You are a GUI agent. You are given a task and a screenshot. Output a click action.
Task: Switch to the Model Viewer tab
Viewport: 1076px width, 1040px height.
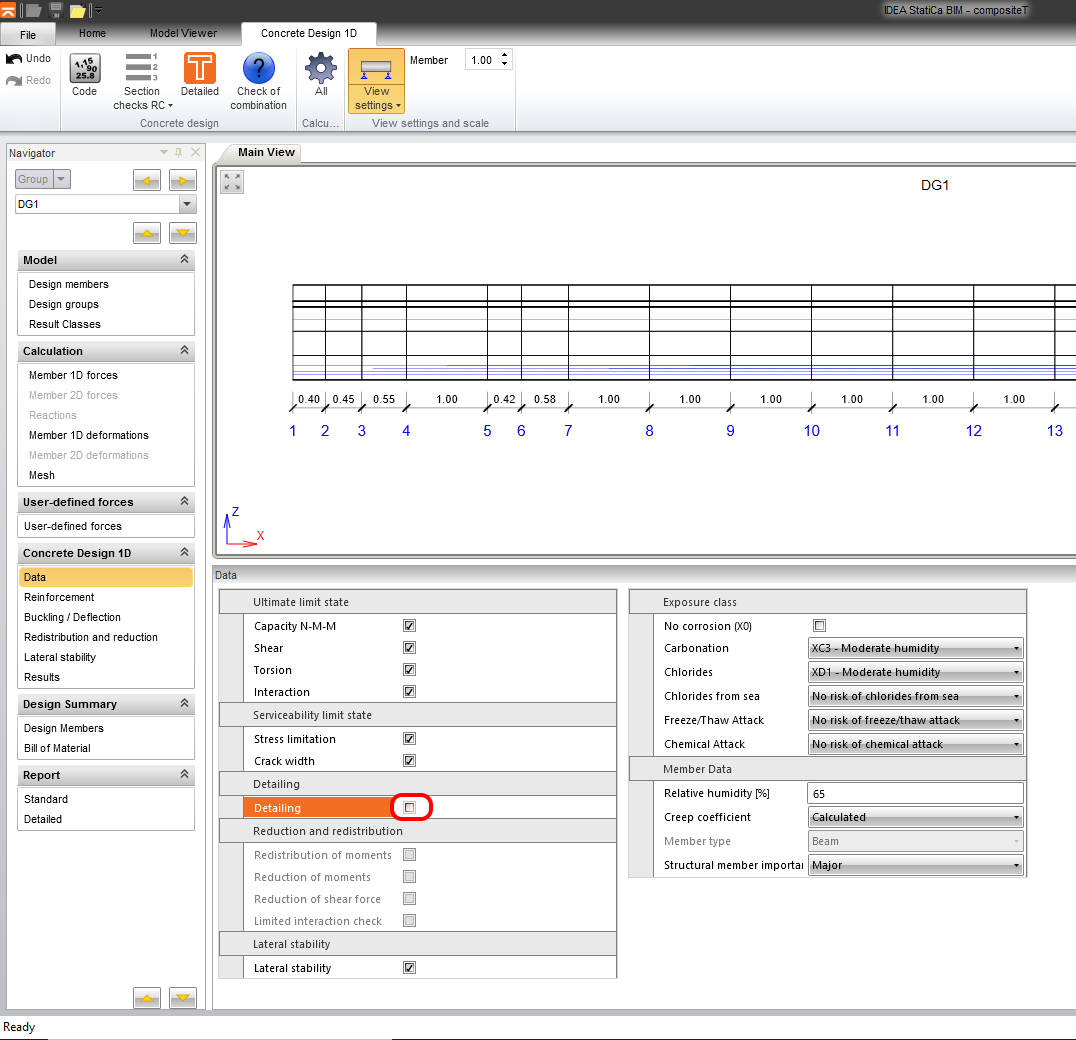[x=182, y=33]
